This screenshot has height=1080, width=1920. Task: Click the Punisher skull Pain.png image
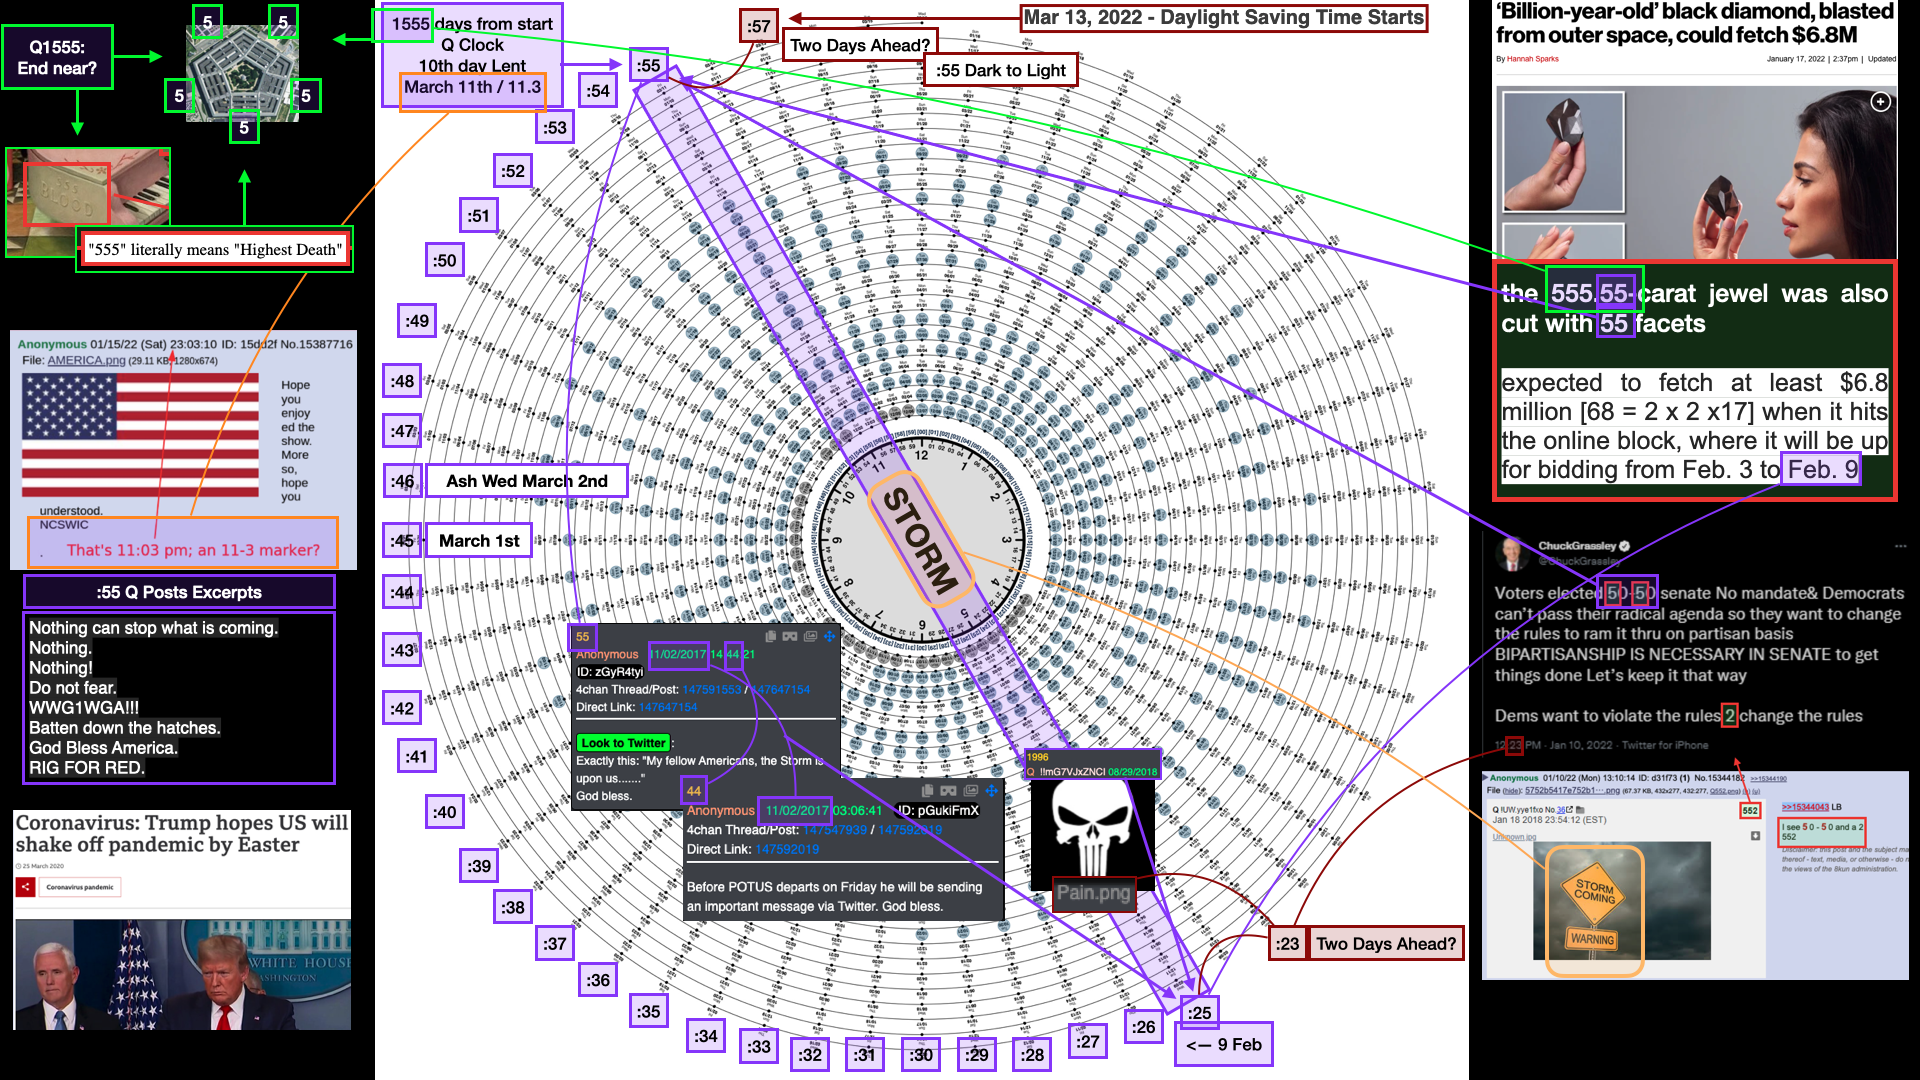(x=1092, y=833)
